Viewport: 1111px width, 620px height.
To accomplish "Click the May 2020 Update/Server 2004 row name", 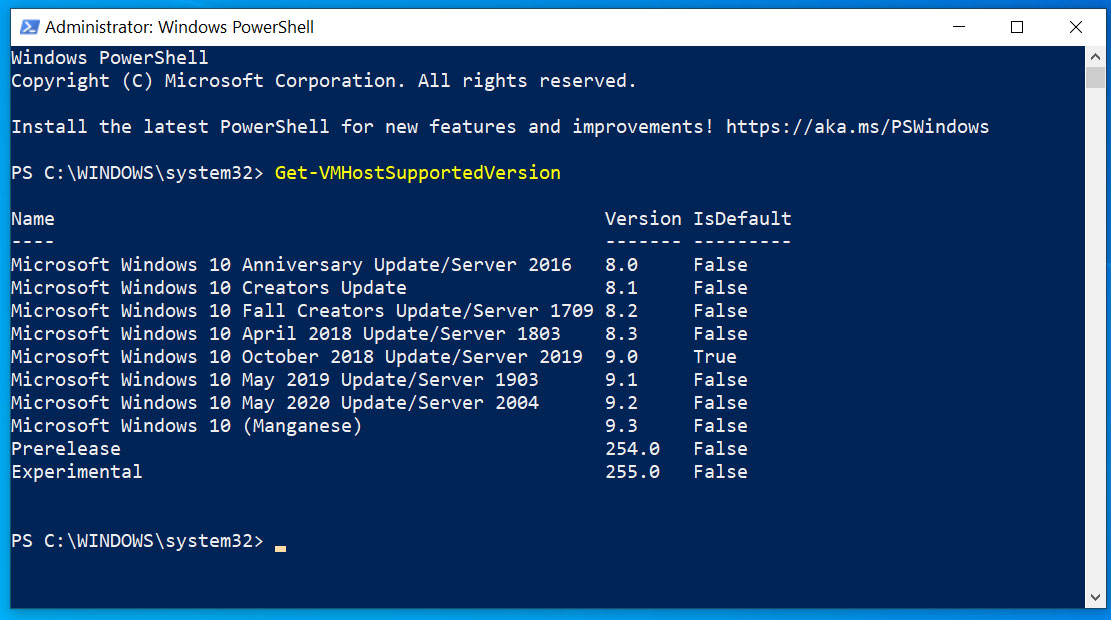I will (275, 402).
